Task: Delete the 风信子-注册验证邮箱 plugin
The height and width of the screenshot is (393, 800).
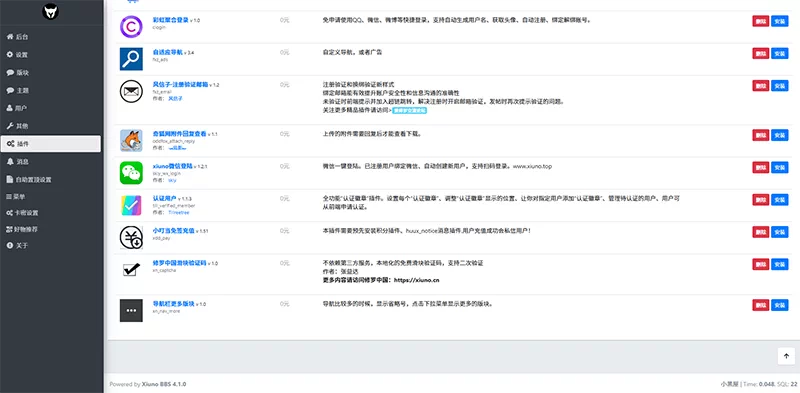Action: coord(760,86)
